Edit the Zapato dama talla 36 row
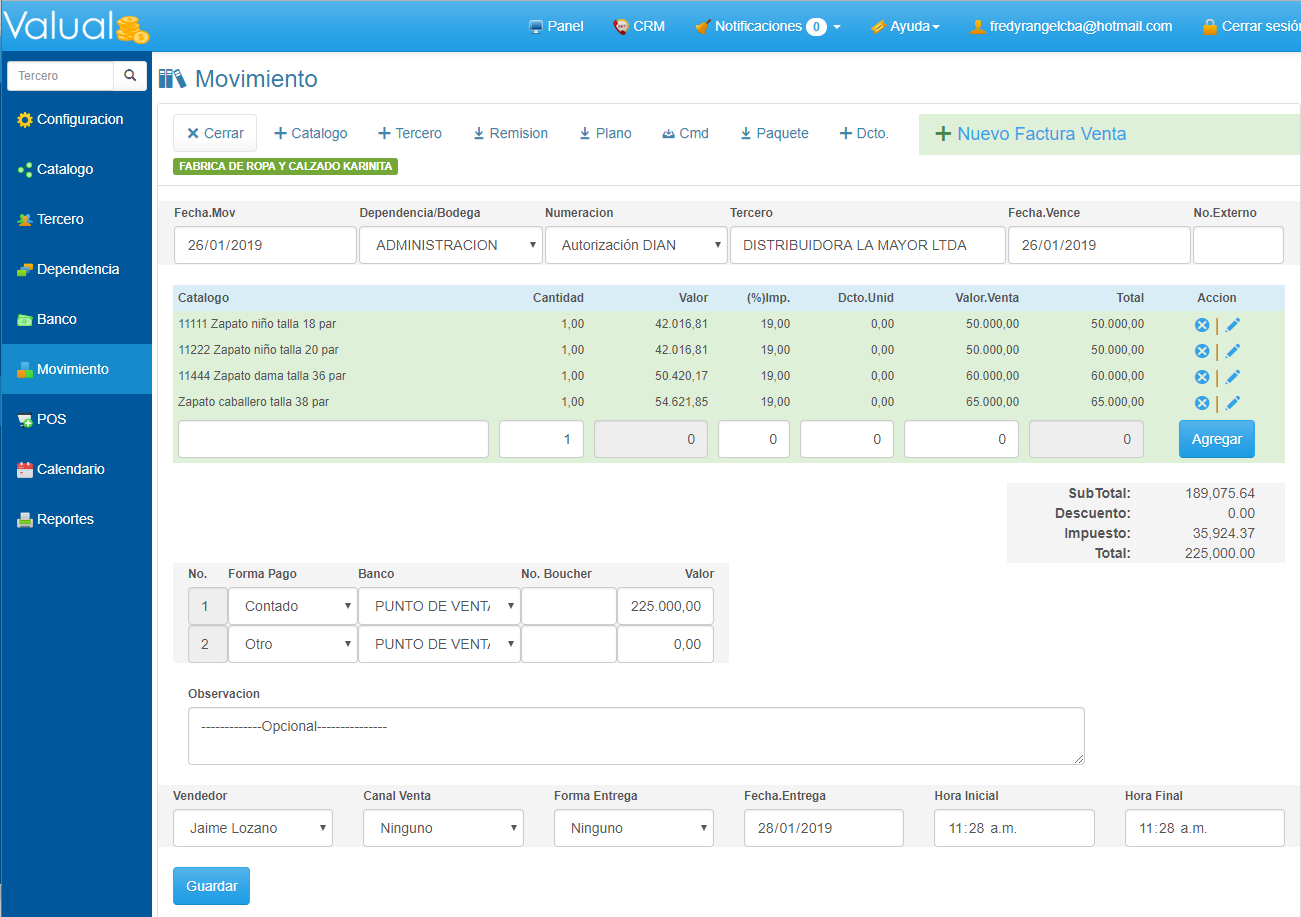This screenshot has height=917, width=1301. pyautogui.click(x=1233, y=377)
